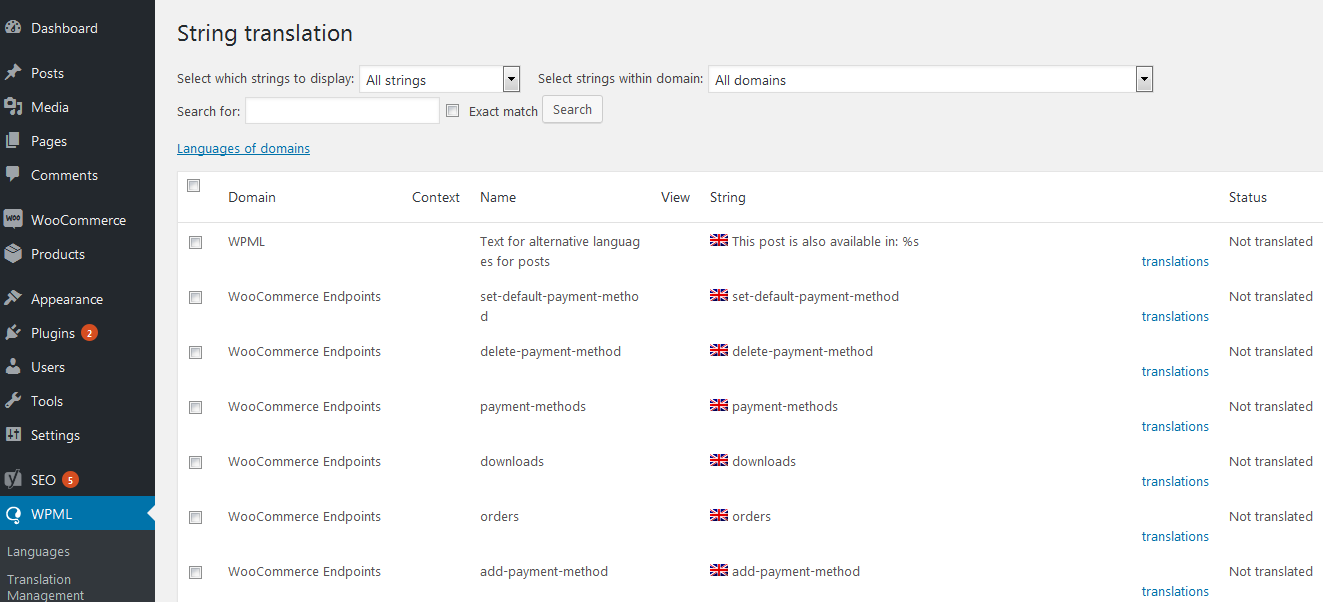Screen dimensions: 1323x602
Task: Click UK flag beside downloads string
Action: point(719,460)
